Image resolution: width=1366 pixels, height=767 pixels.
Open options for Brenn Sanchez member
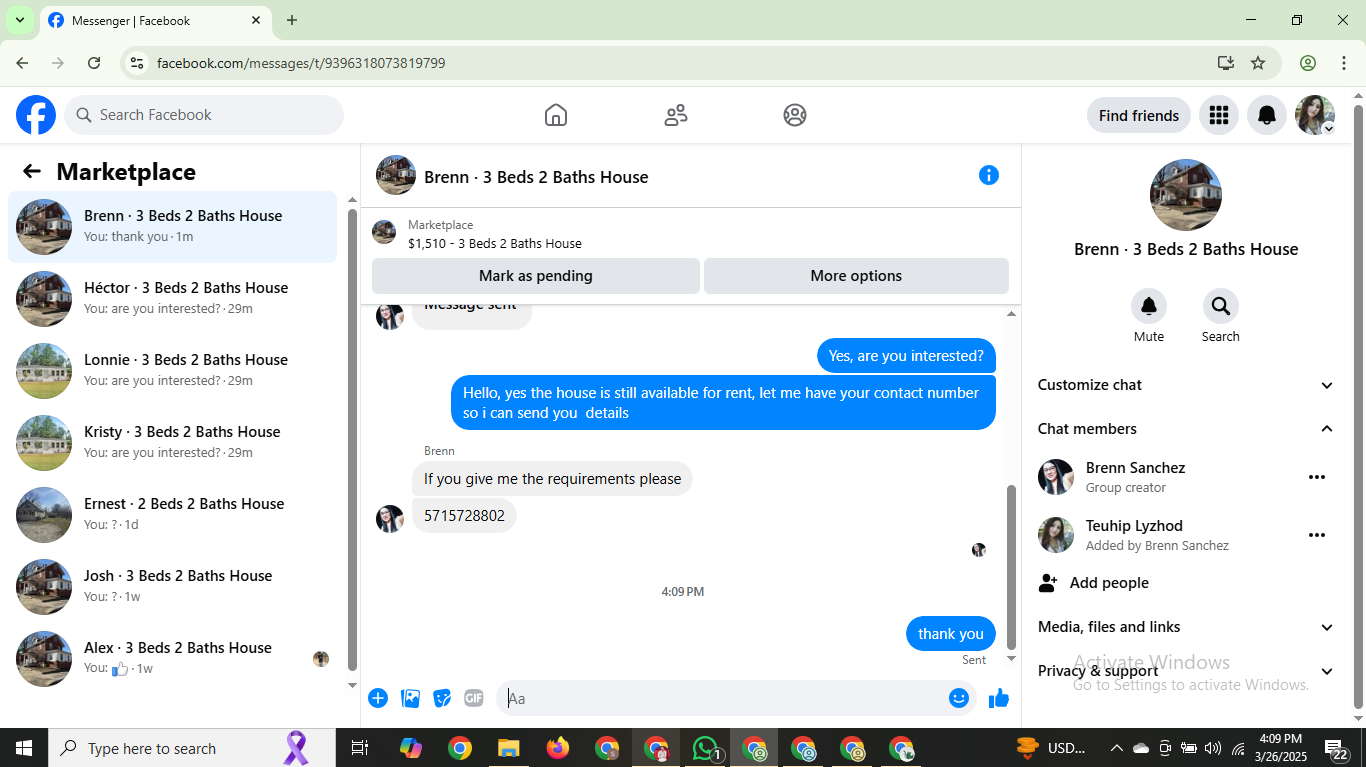[x=1317, y=477]
